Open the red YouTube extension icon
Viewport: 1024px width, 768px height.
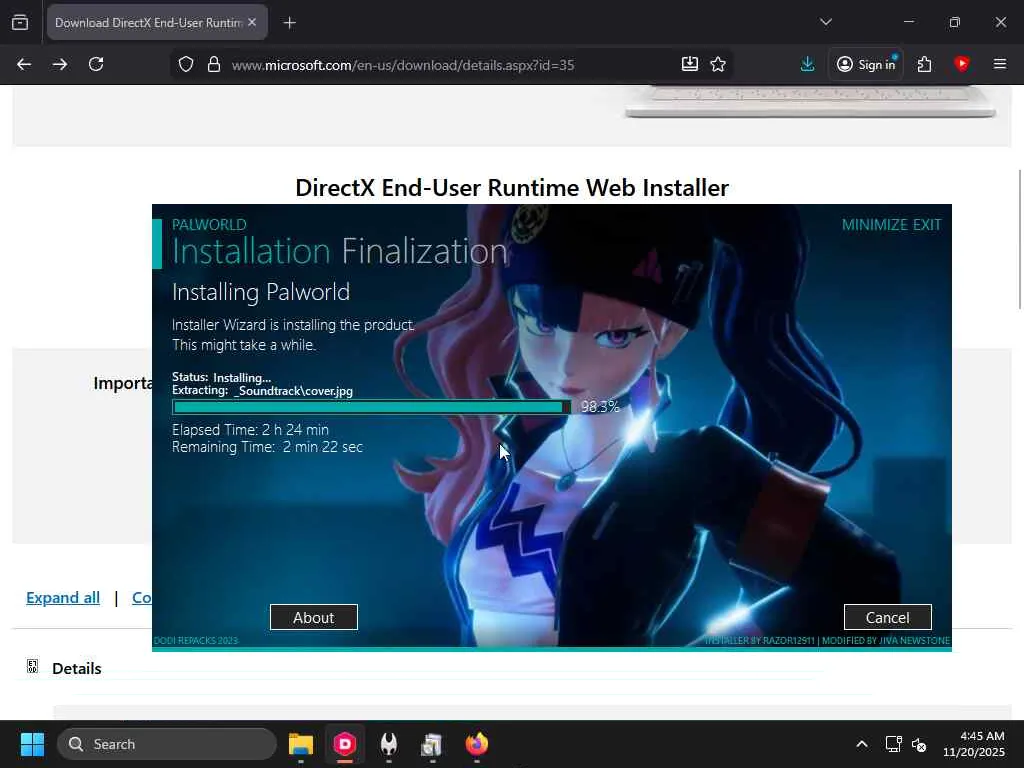point(961,64)
